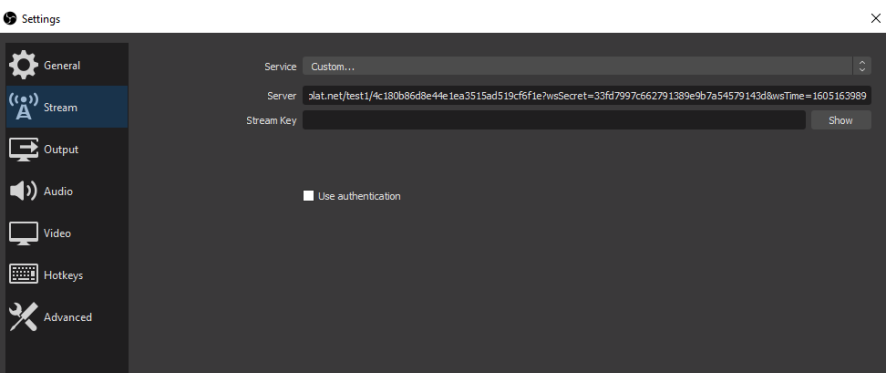Click the OBS logo in title bar

[x=10, y=19]
